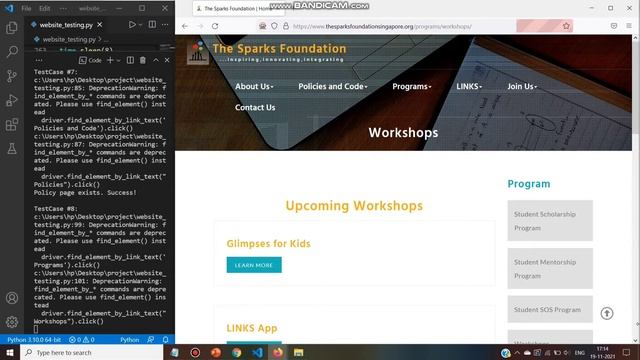Open the Code terminal selector
640x360 pixels.
tap(90, 60)
